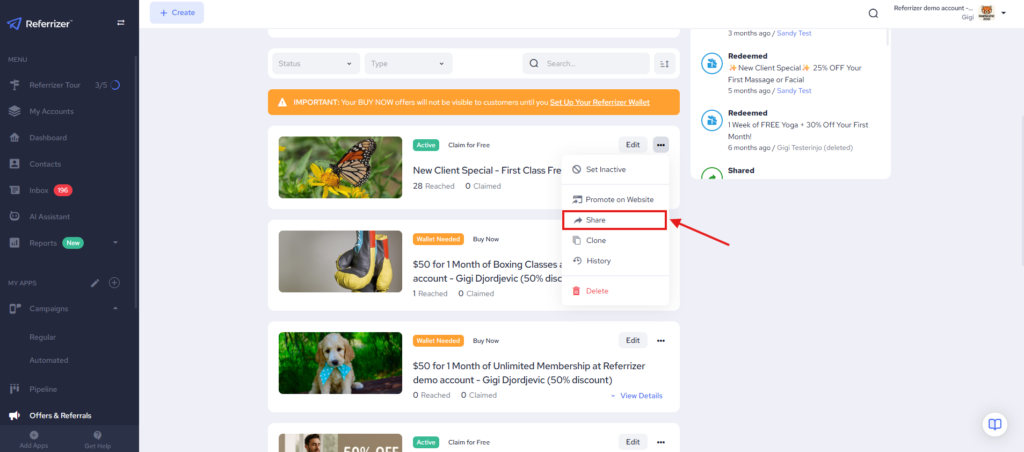Screen dimensions: 1024x452
Task: Click the Create button
Action: pyautogui.click(x=177, y=13)
